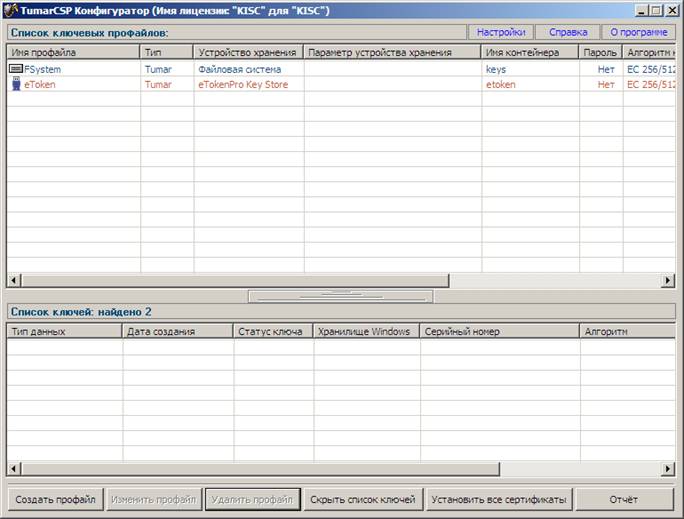The height and width of the screenshot is (519, 684).
Task: Click Установить все сертификаты button
Action: point(498,499)
